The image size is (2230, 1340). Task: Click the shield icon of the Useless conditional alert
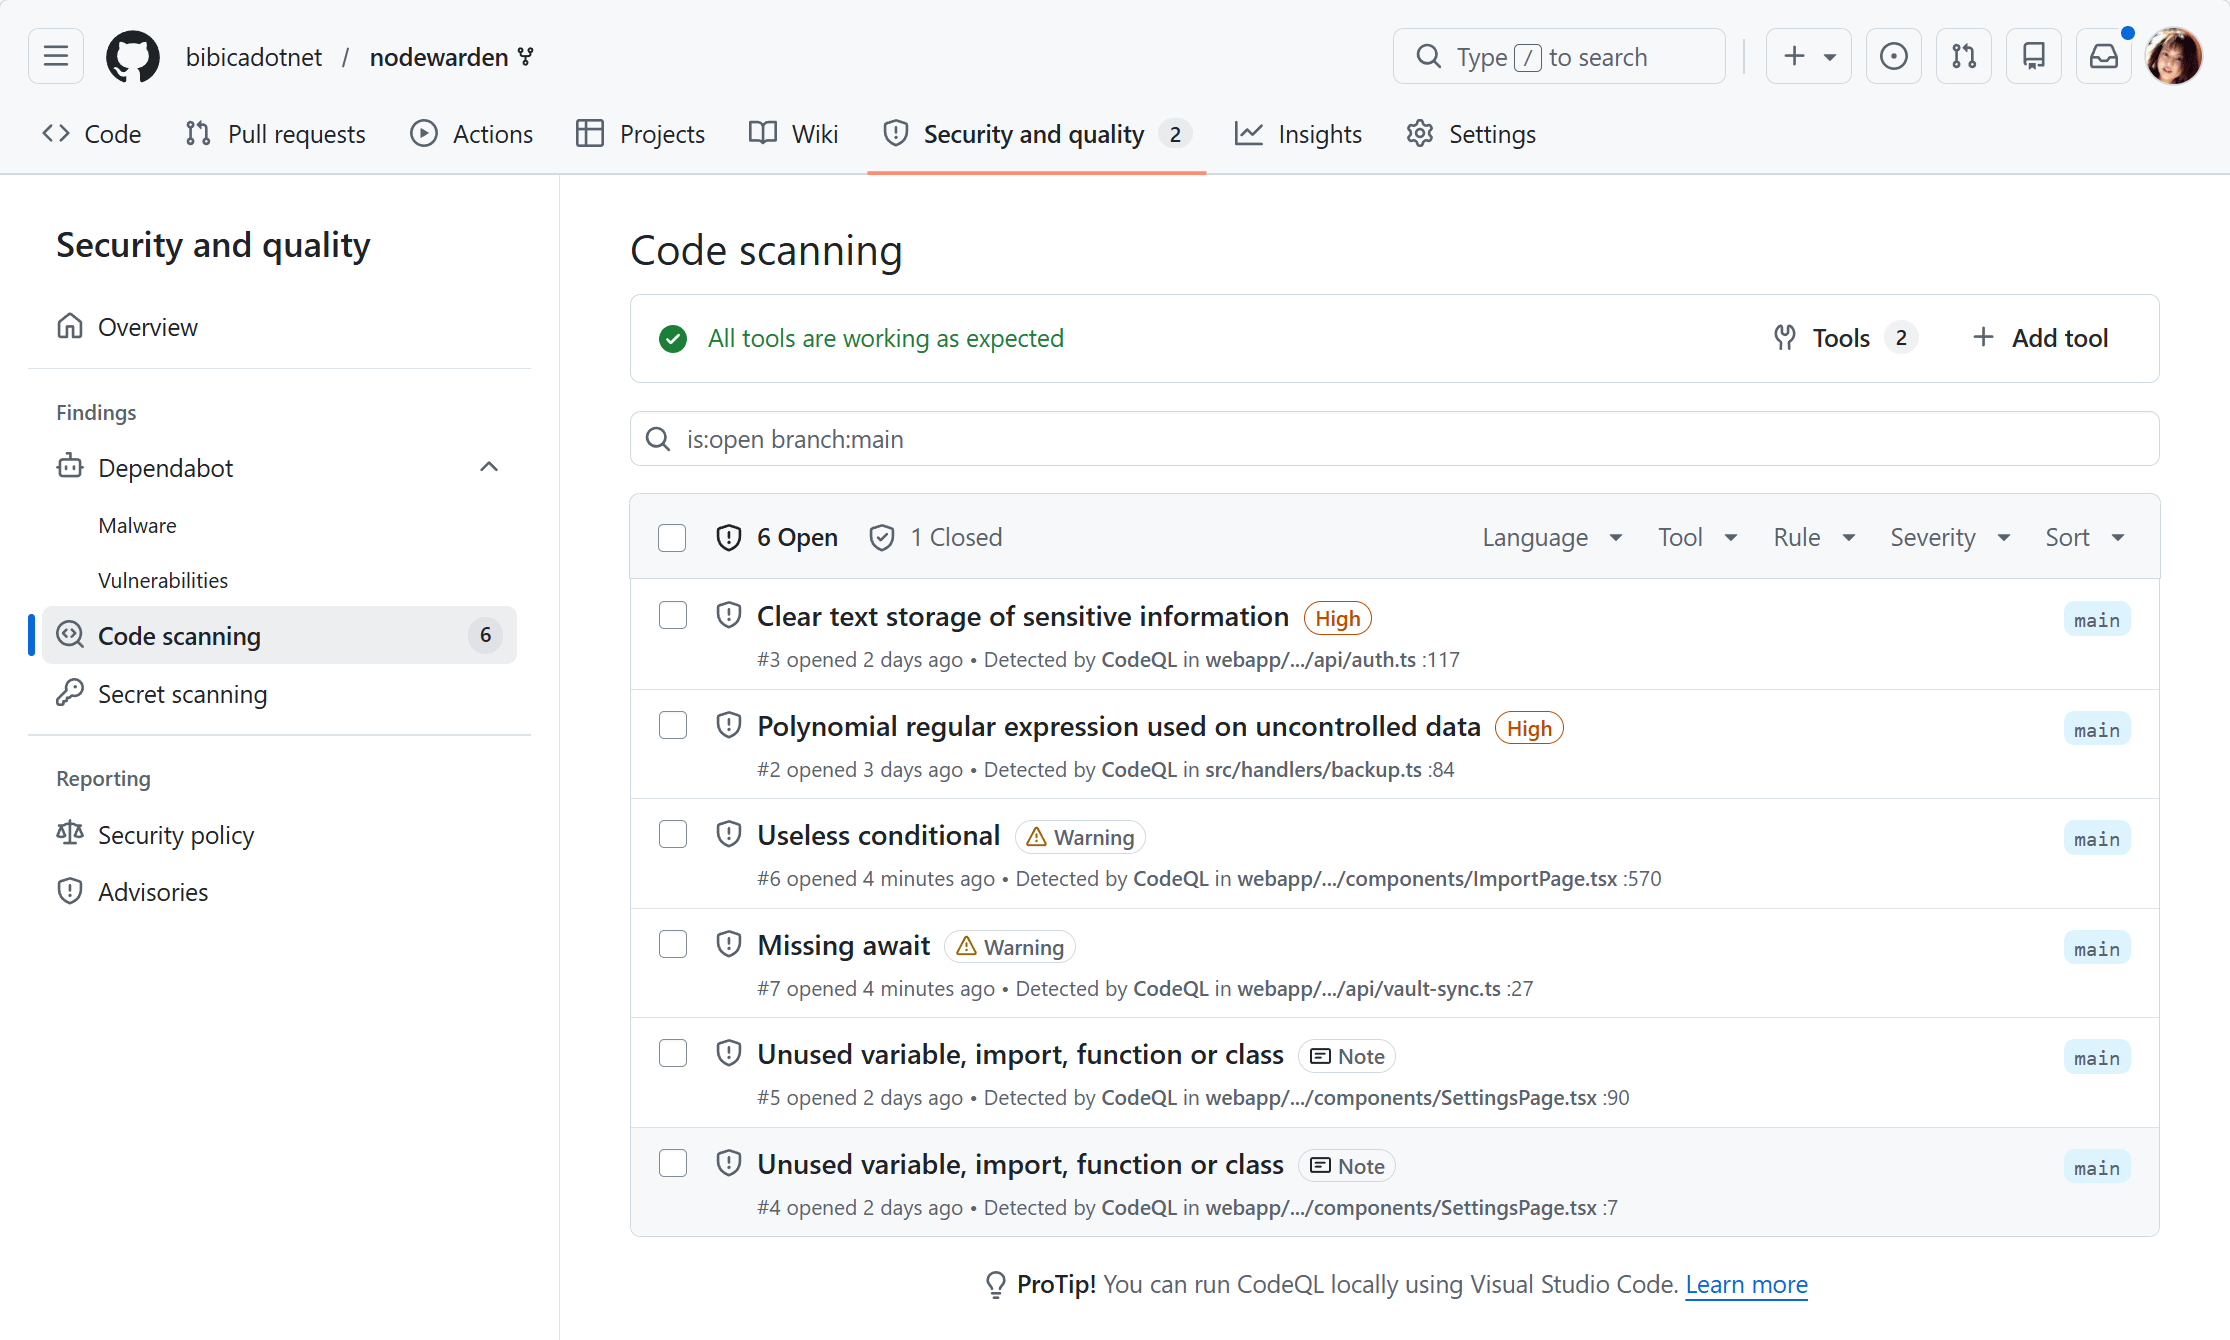(x=729, y=834)
